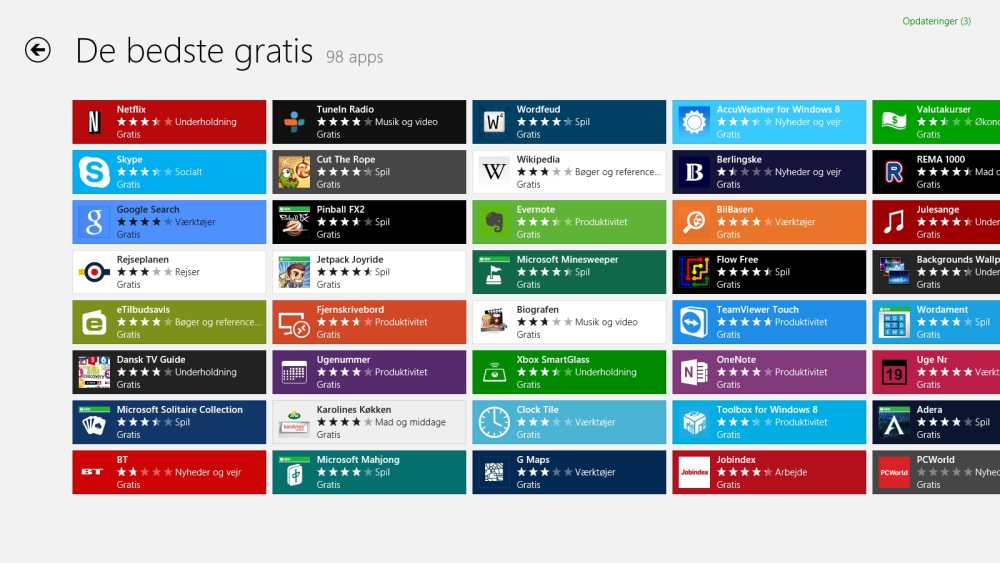Click the back arrow button
This screenshot has height=563, width=1000.
point(38,50)
